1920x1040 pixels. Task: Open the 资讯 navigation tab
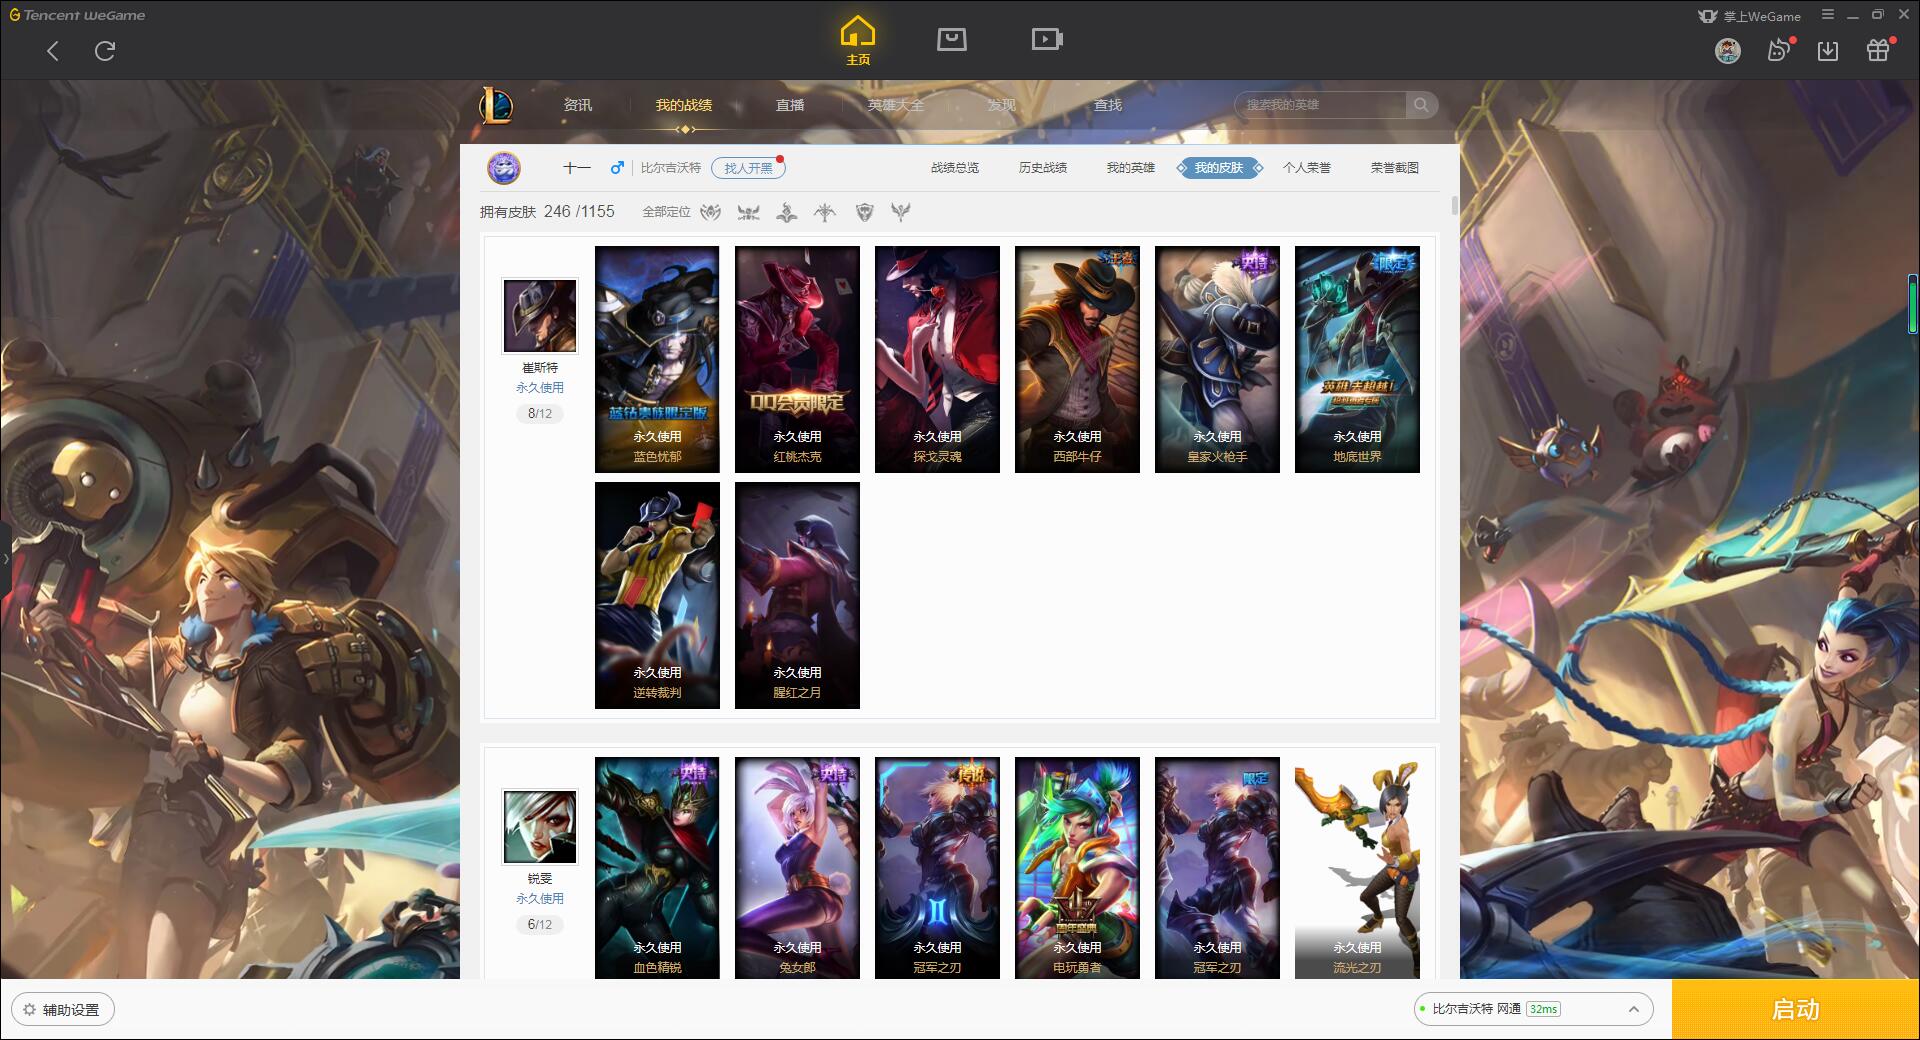pos(577,105)
